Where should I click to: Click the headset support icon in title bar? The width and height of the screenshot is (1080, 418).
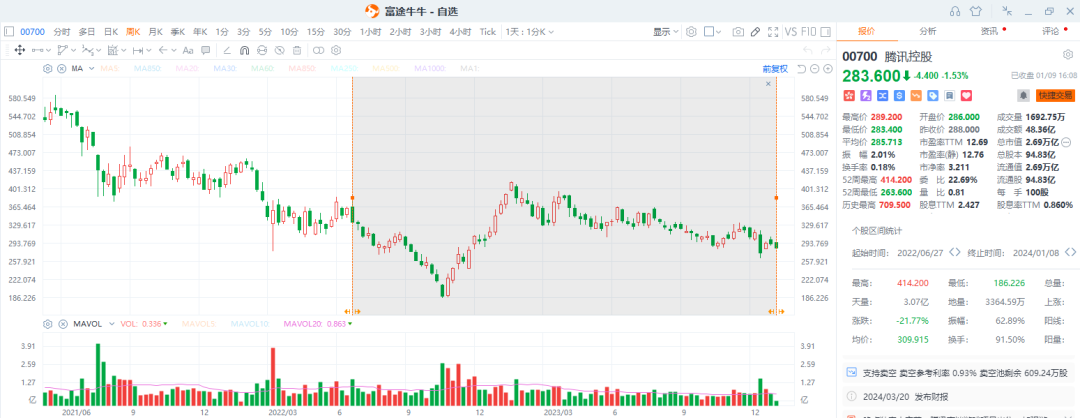955,10
